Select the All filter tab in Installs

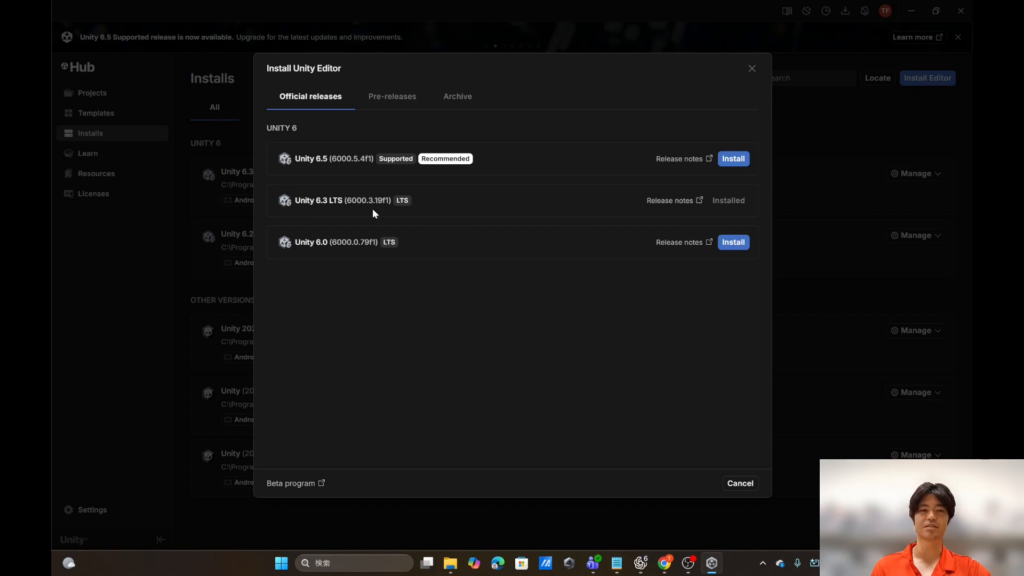pyautogui.click(x=215, y=107)
